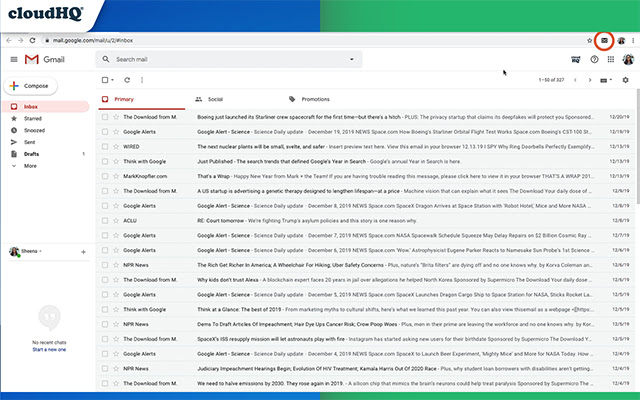The width and height of the screenshot is (640, 400).
Task: Click the Compose button
Action: [31, 86]
